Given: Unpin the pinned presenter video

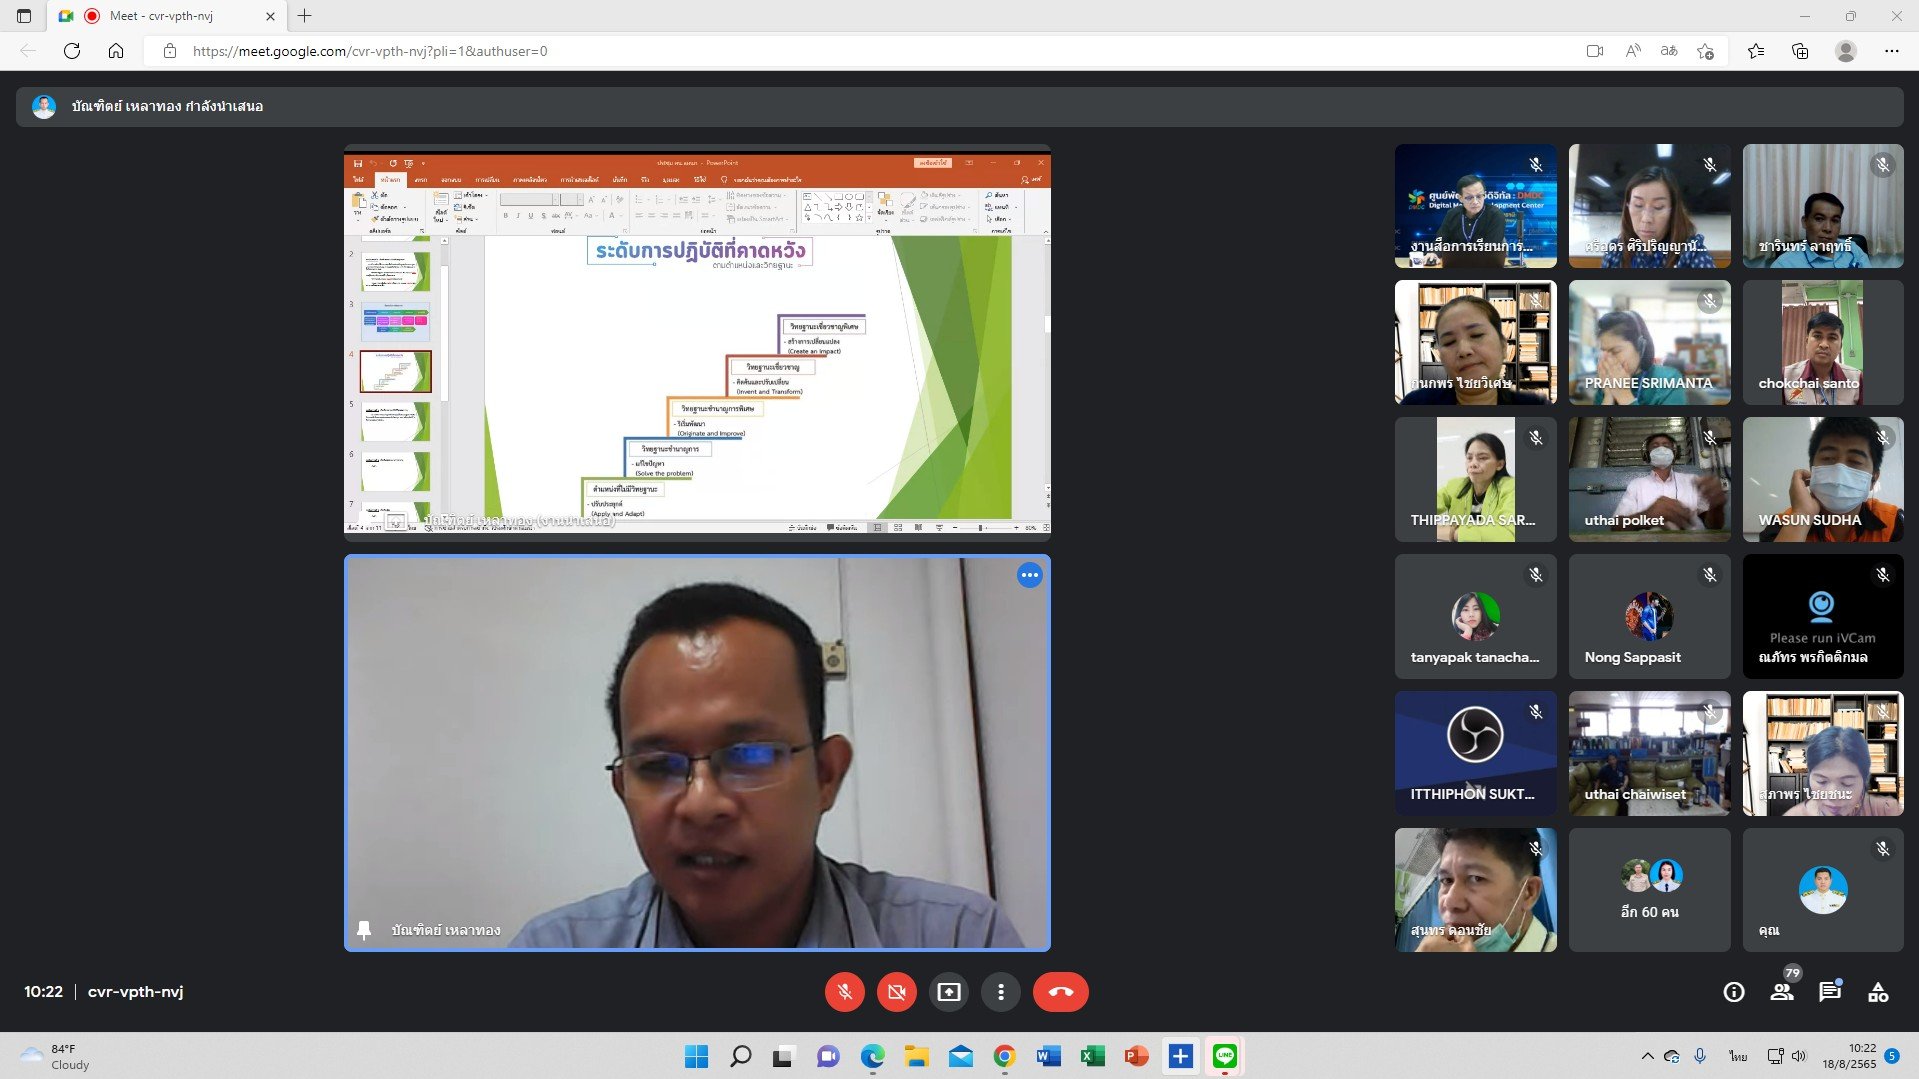Looking at the screenshot, I should click(x=364, y=930).
